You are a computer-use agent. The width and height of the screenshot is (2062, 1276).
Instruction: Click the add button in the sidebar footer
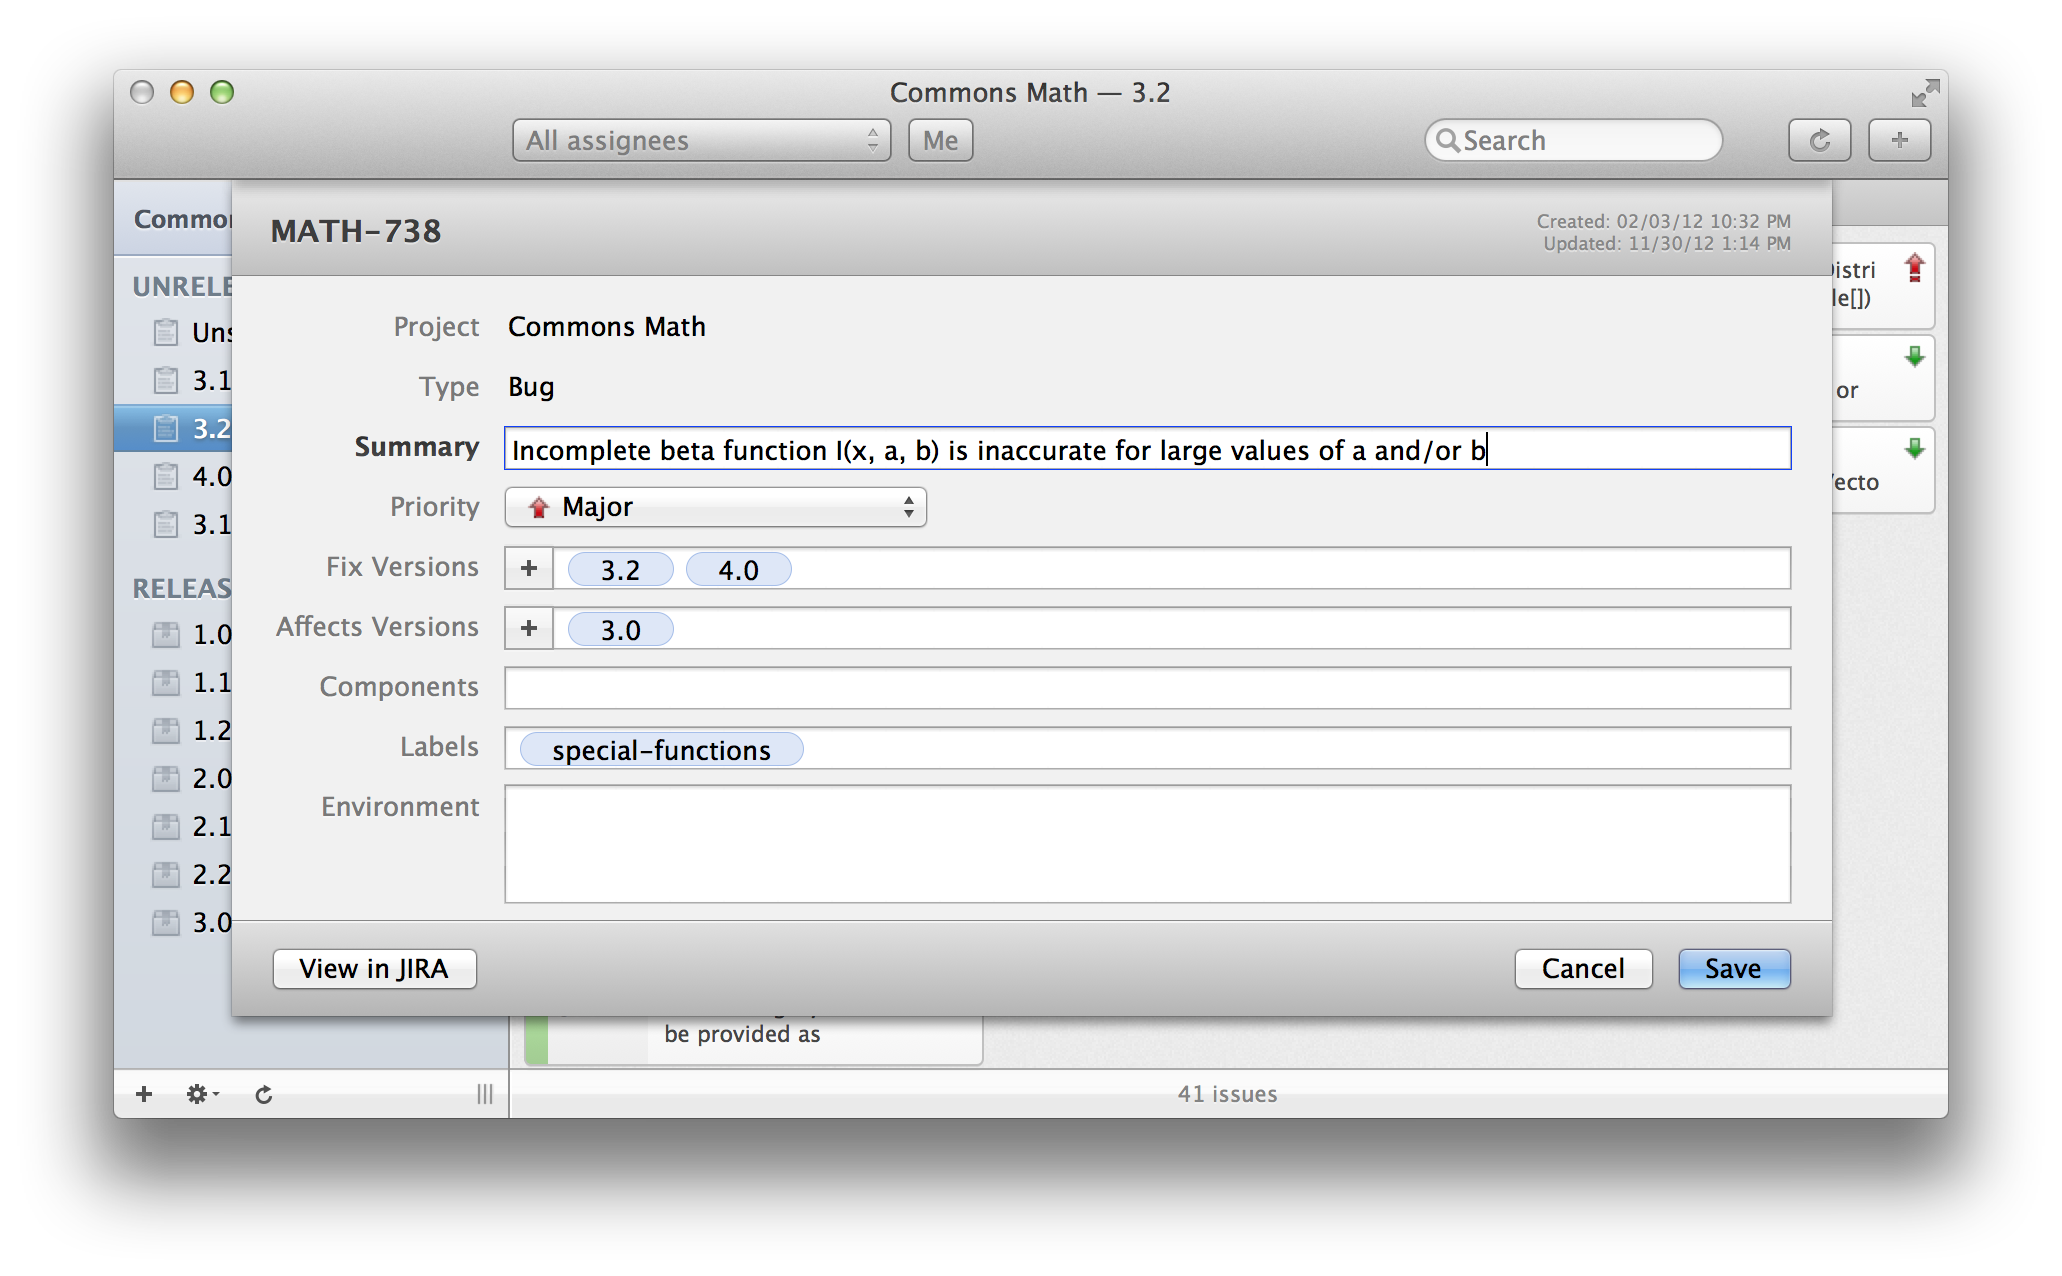click(x=144, y=1093)
